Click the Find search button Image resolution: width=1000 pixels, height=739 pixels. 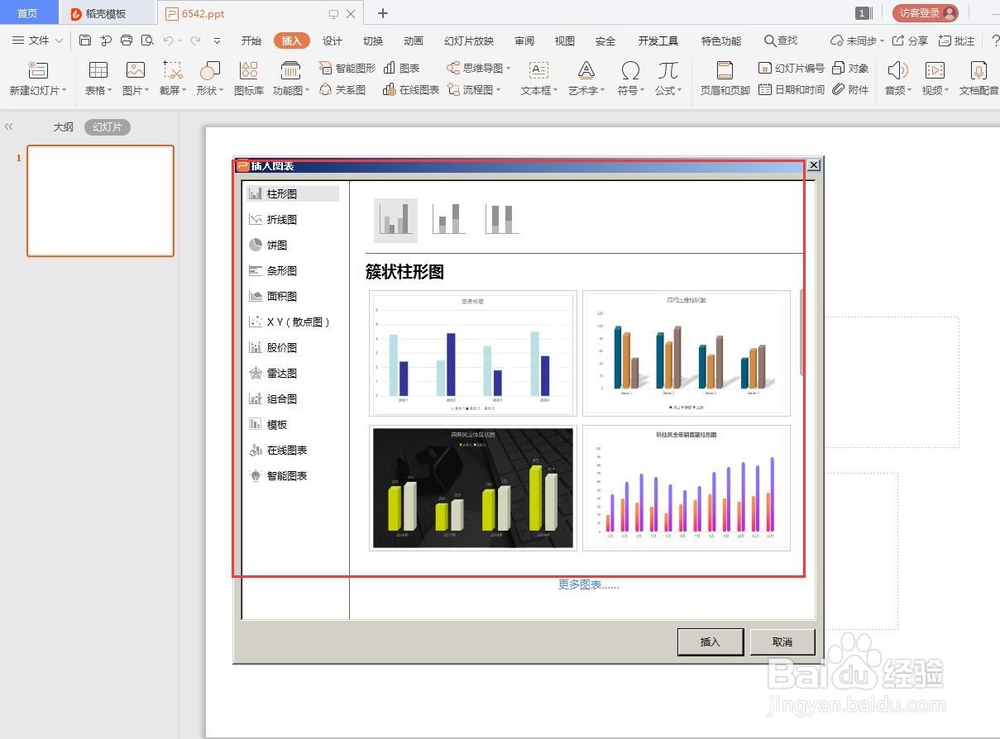pyautogui.click(x=781, y=40)
